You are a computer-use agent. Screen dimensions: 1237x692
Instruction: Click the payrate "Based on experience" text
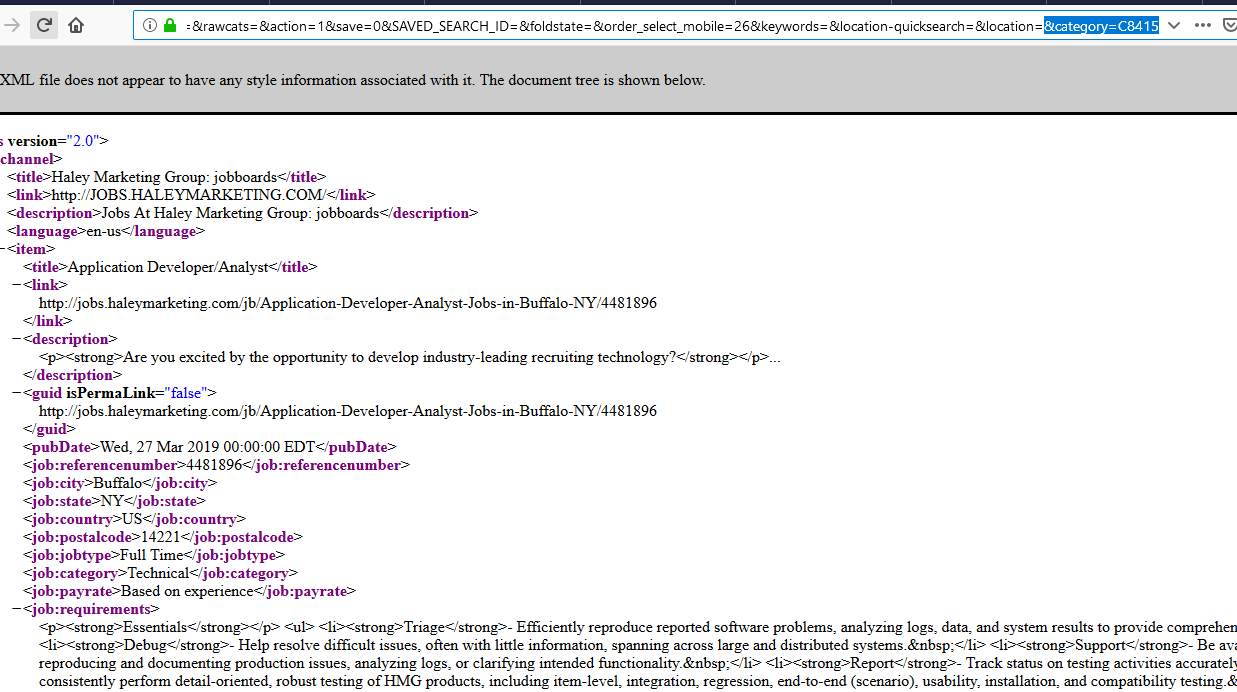[x=187, y=591]
